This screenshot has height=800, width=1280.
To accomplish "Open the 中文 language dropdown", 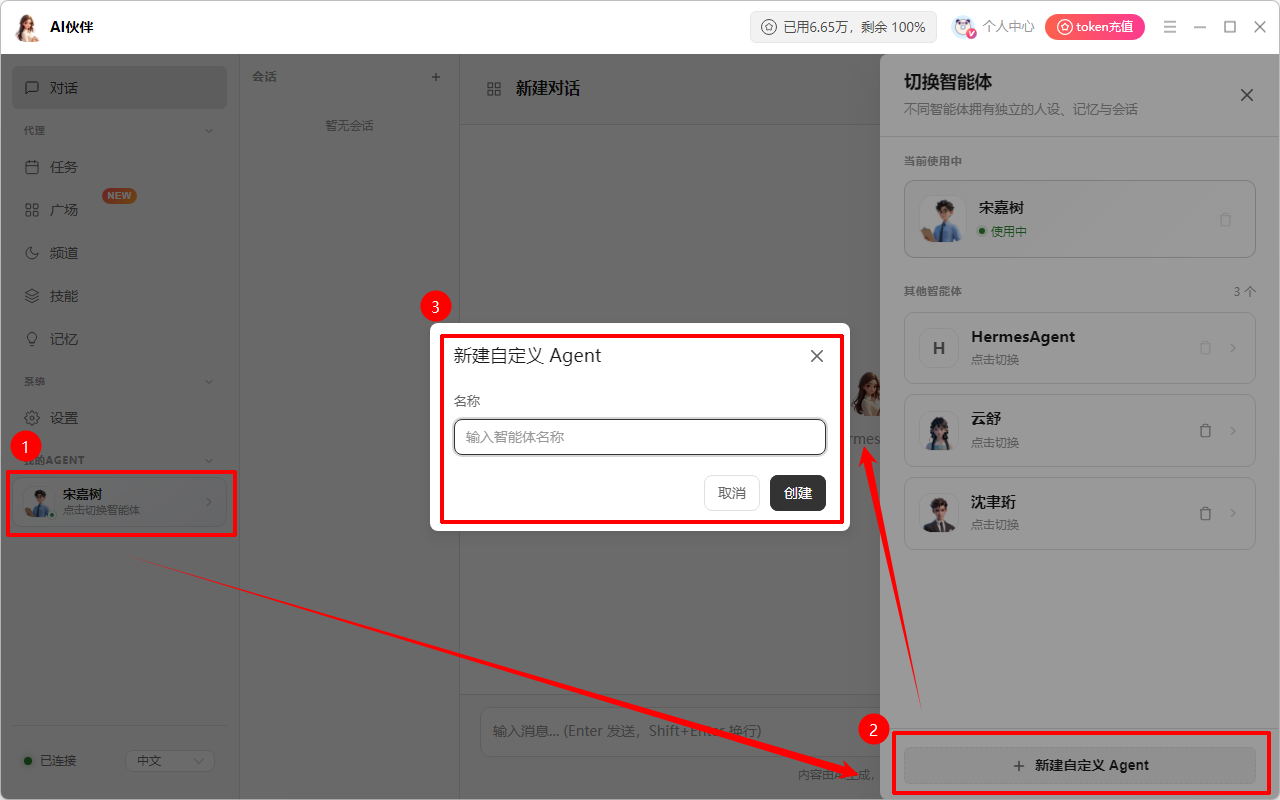I will click(170, 761).
